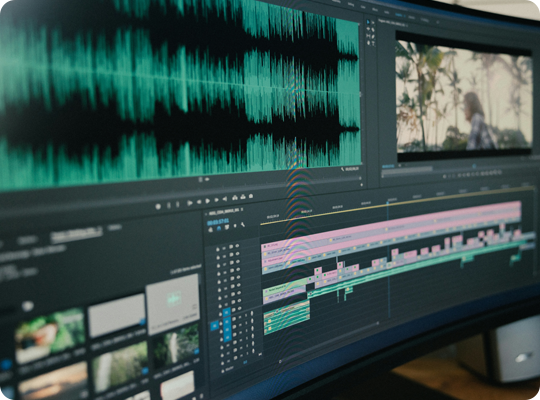This screenshot has height=400, width=540.
Task: Play the audio clip in Source monitor
Action: pos(208,201)
